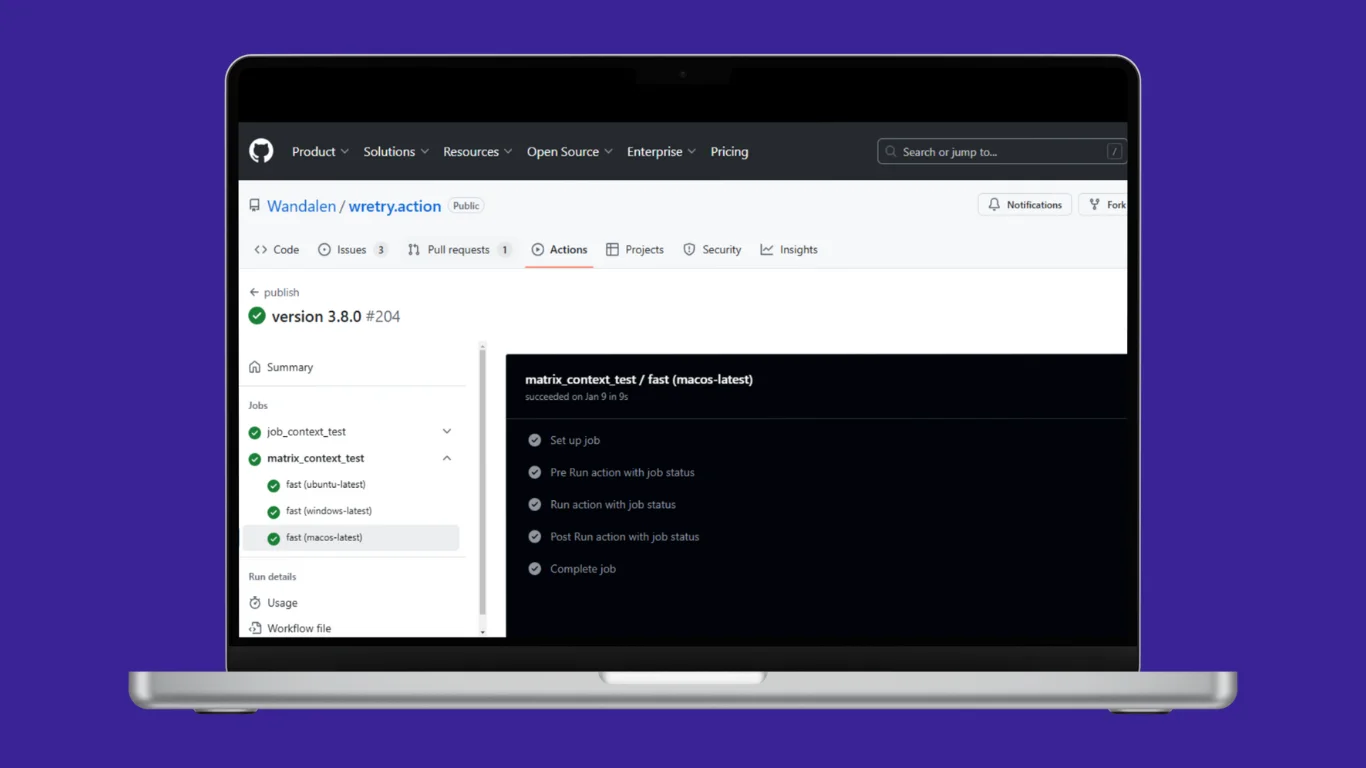Click the green check beside job_context_test
This screenshot has width=1366, height=768.
coord(254,432)
